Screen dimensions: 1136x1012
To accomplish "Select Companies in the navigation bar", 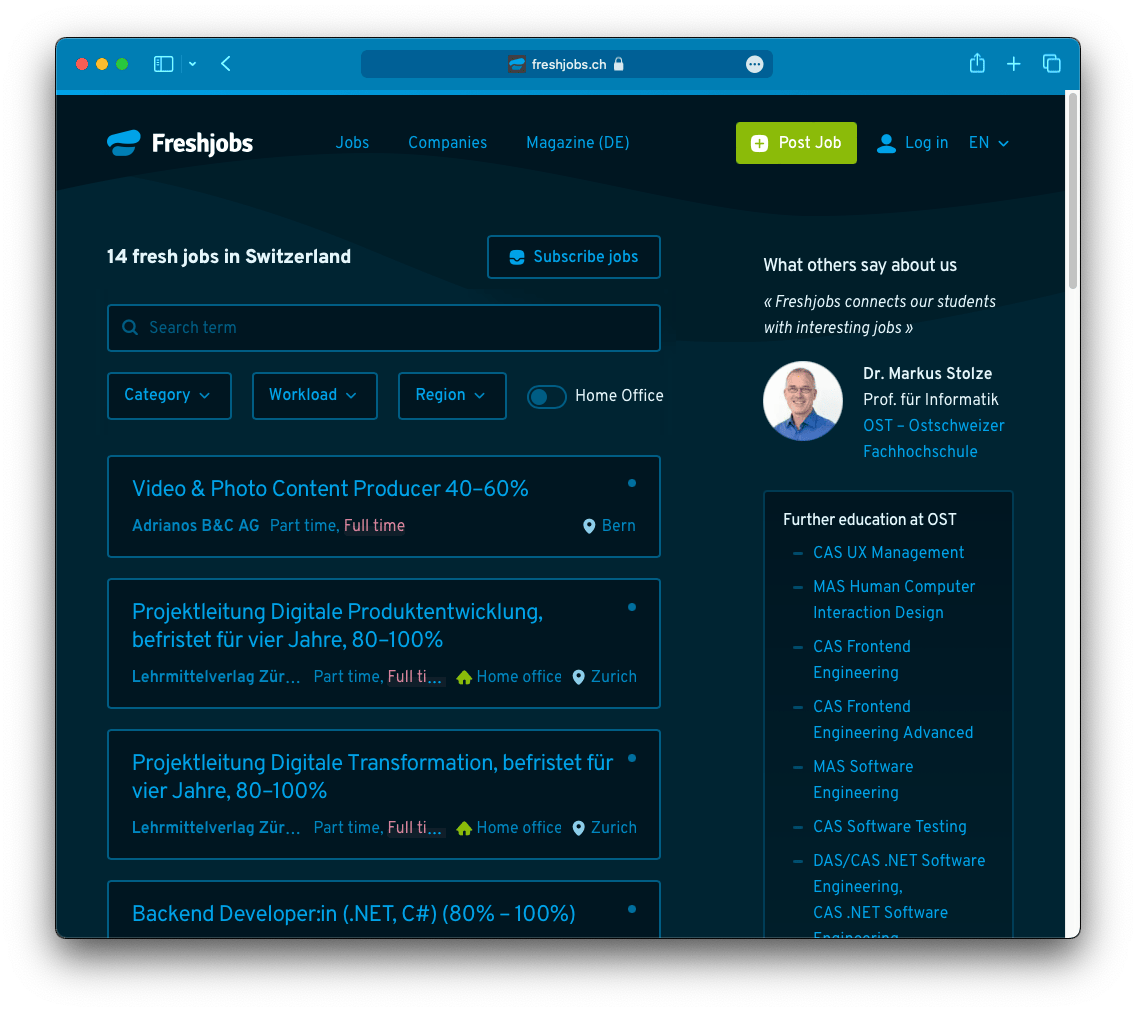I will [x=447, y=143].
